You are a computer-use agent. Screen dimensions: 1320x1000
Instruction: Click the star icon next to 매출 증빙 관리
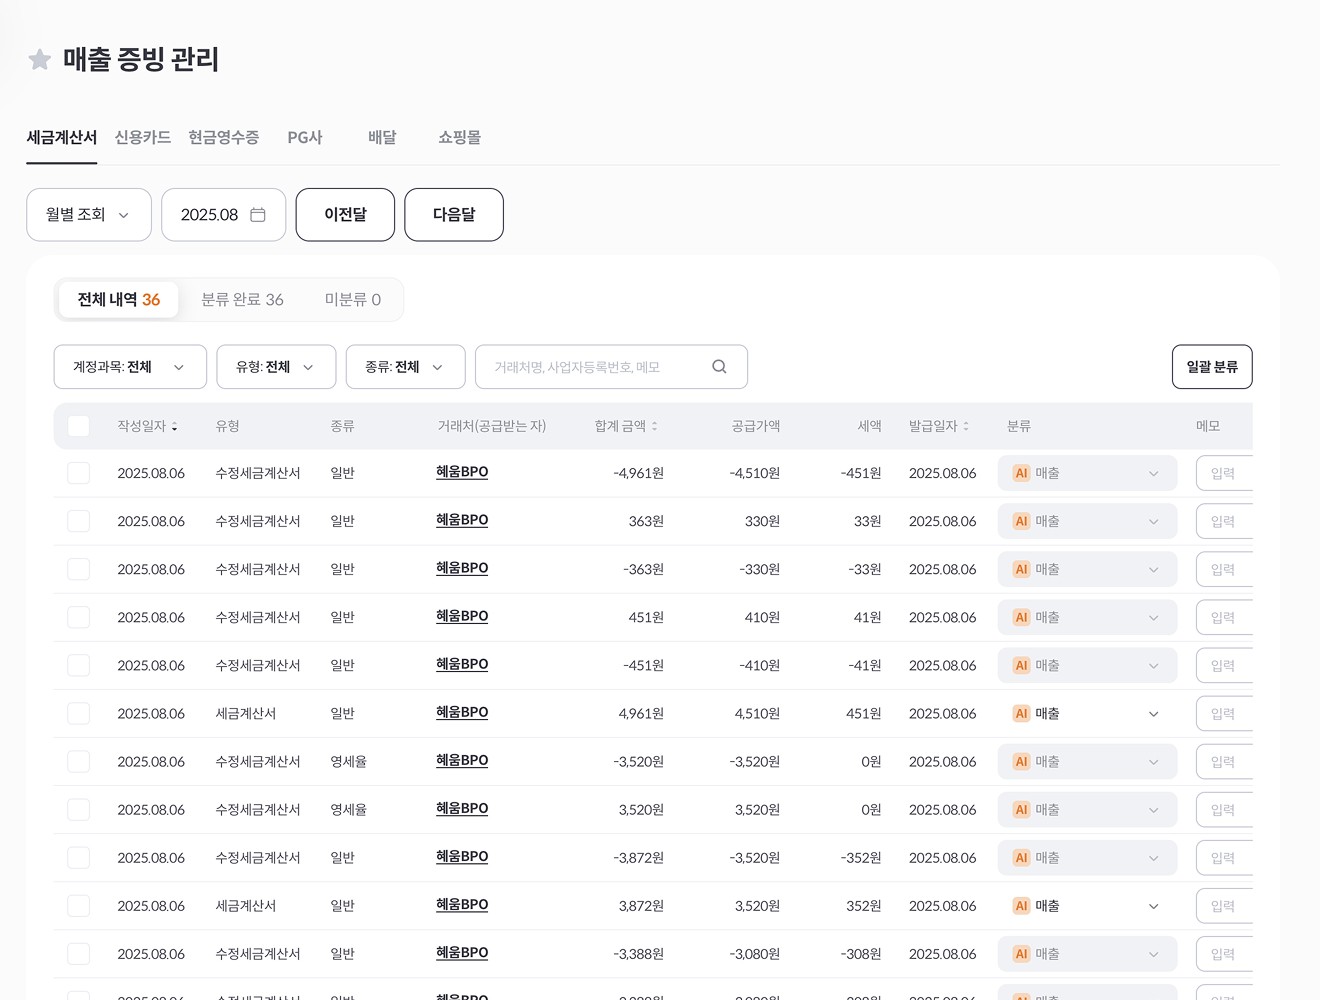click(39, 59)
